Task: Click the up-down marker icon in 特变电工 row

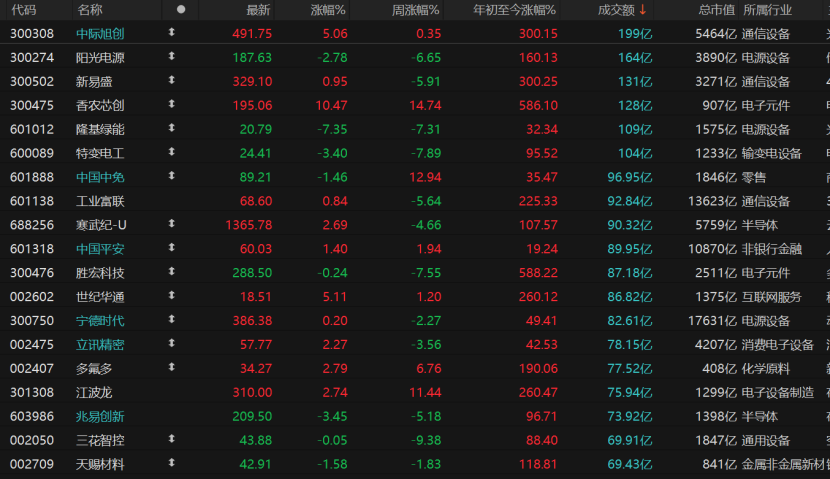Action: click(x=172, y=152)
